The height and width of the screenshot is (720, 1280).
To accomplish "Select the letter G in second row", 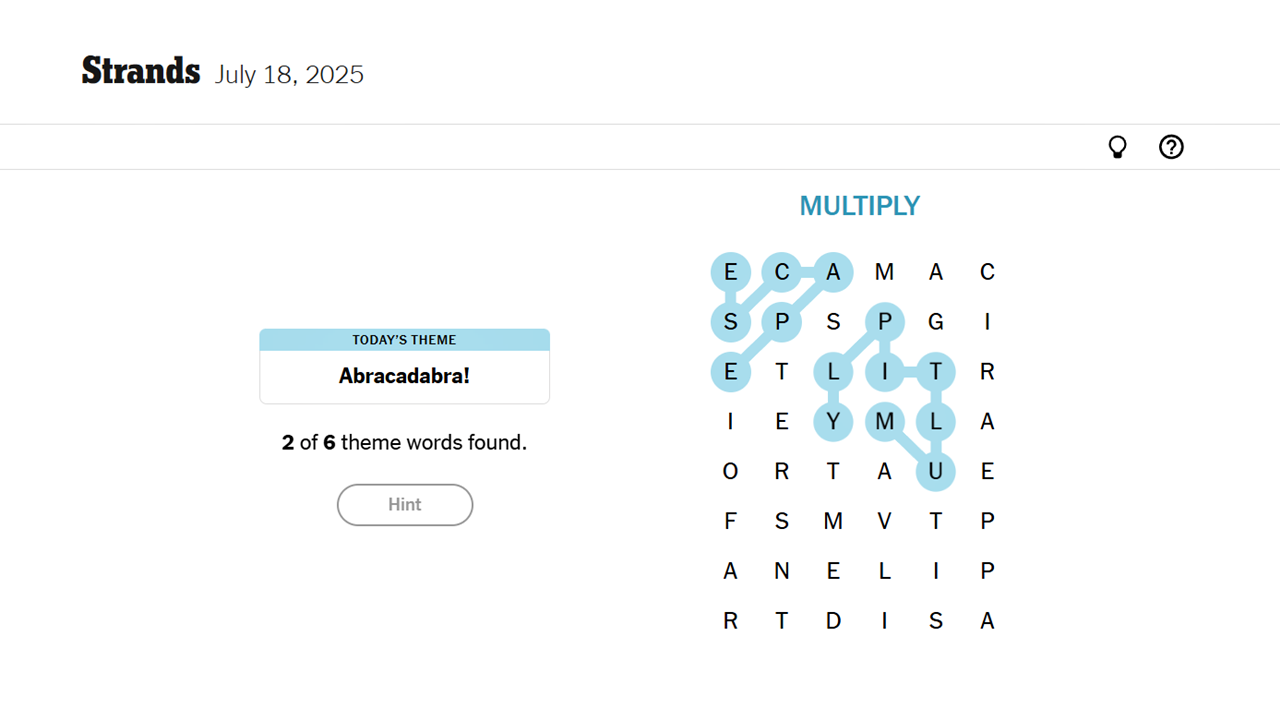I will [x=936, y=321].
